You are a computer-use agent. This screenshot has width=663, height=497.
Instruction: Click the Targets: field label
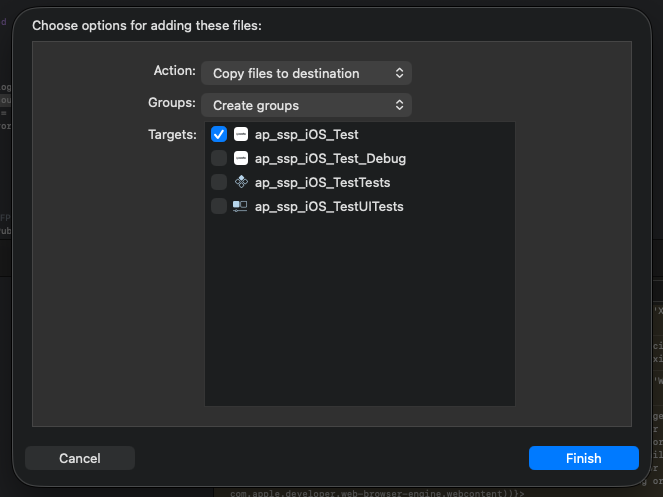tap(172, 135)
